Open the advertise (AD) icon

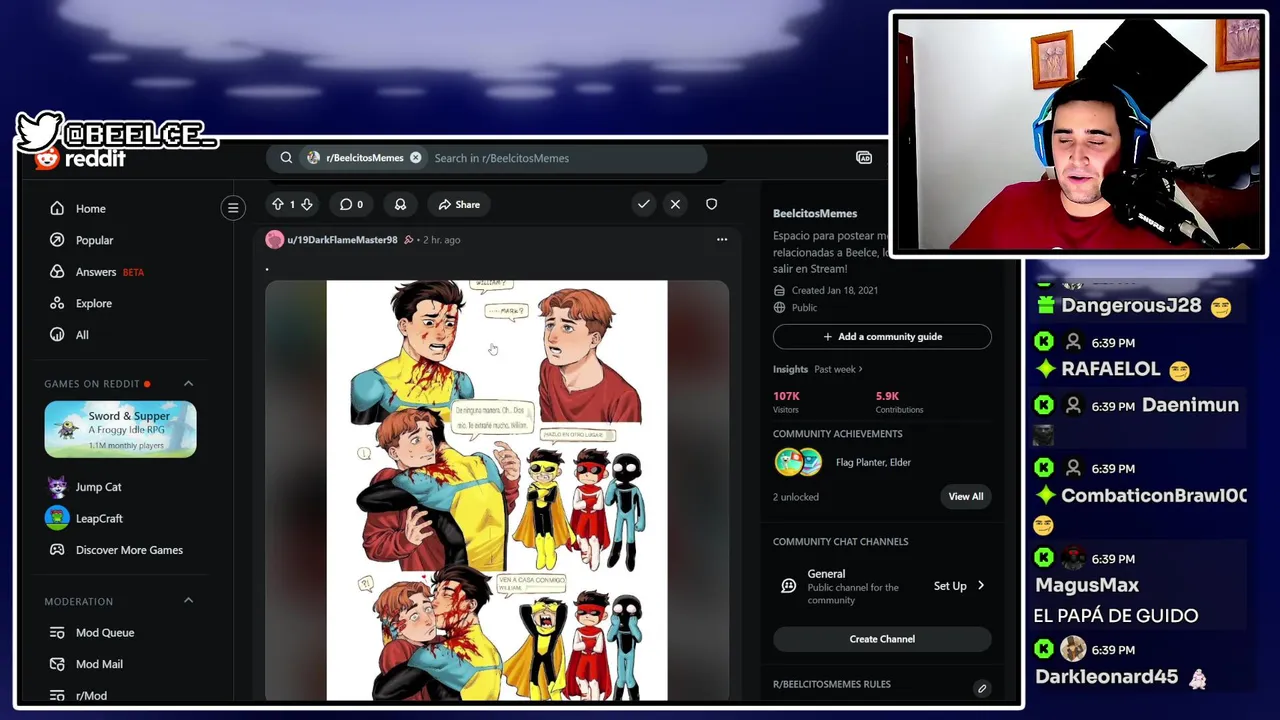pos(864,158)
